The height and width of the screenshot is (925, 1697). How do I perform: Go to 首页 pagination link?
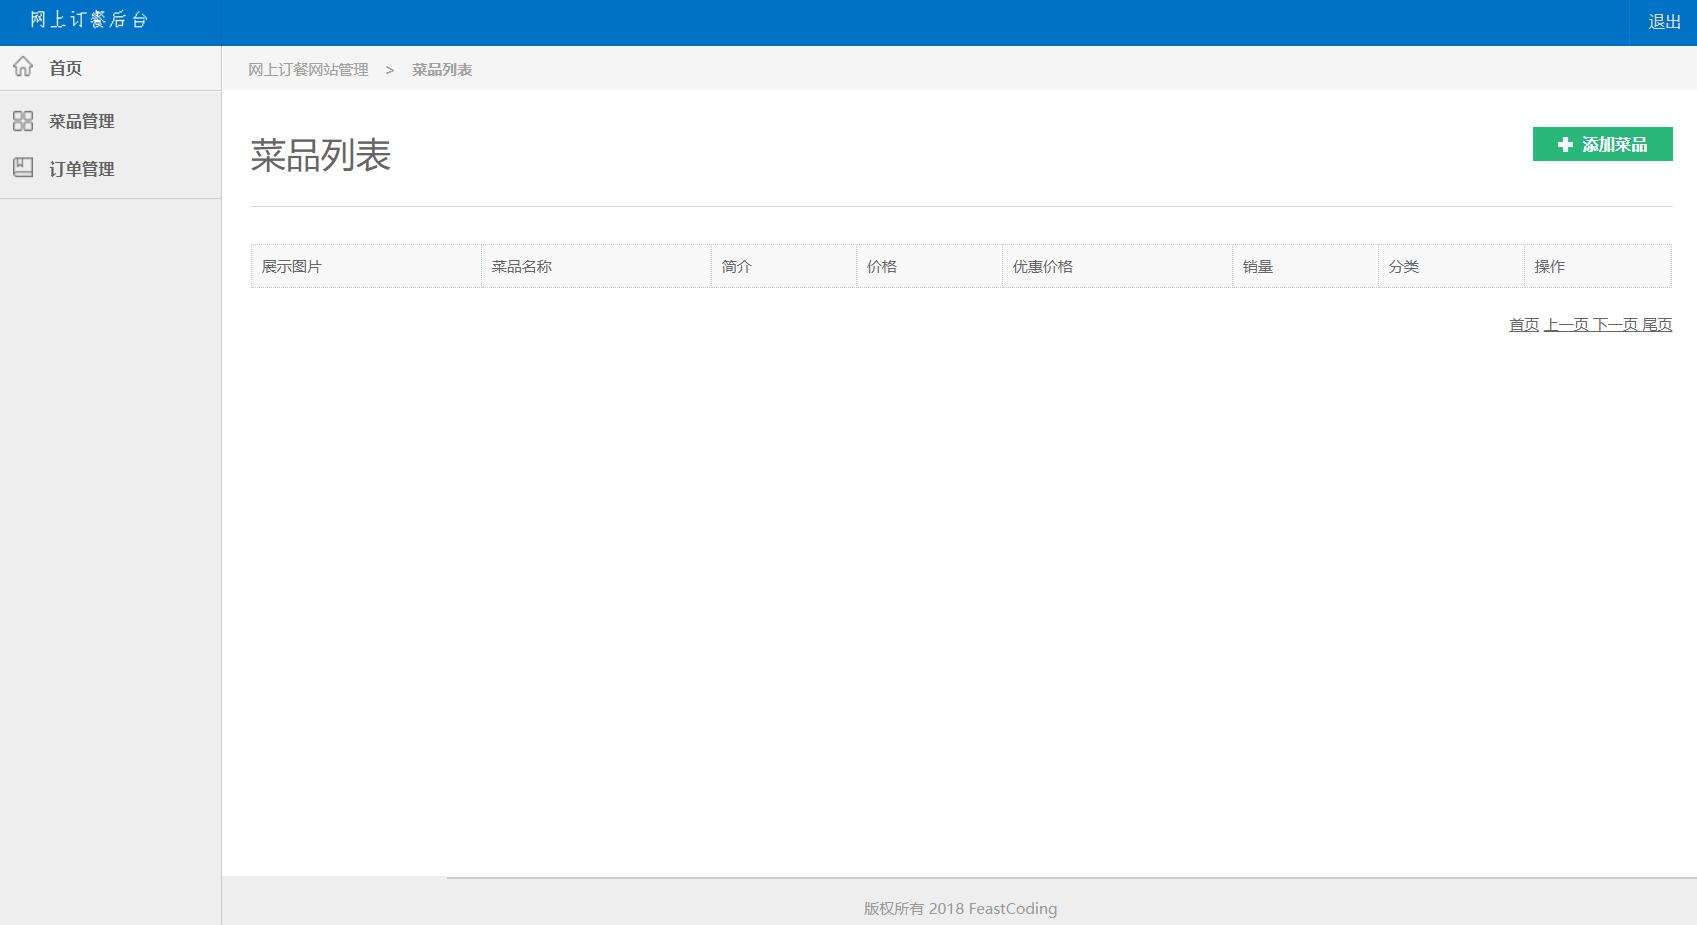1524,325
